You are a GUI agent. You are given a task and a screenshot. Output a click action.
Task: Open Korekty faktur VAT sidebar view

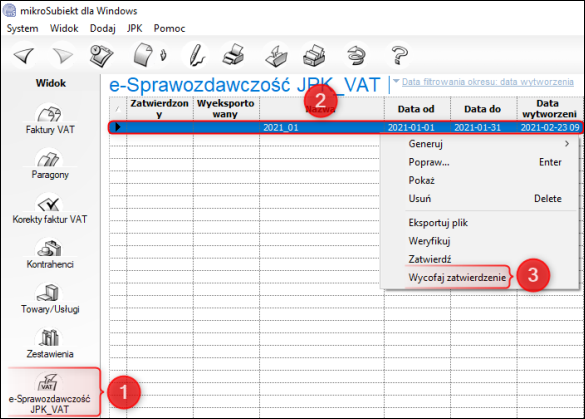(x=50, y=209)
